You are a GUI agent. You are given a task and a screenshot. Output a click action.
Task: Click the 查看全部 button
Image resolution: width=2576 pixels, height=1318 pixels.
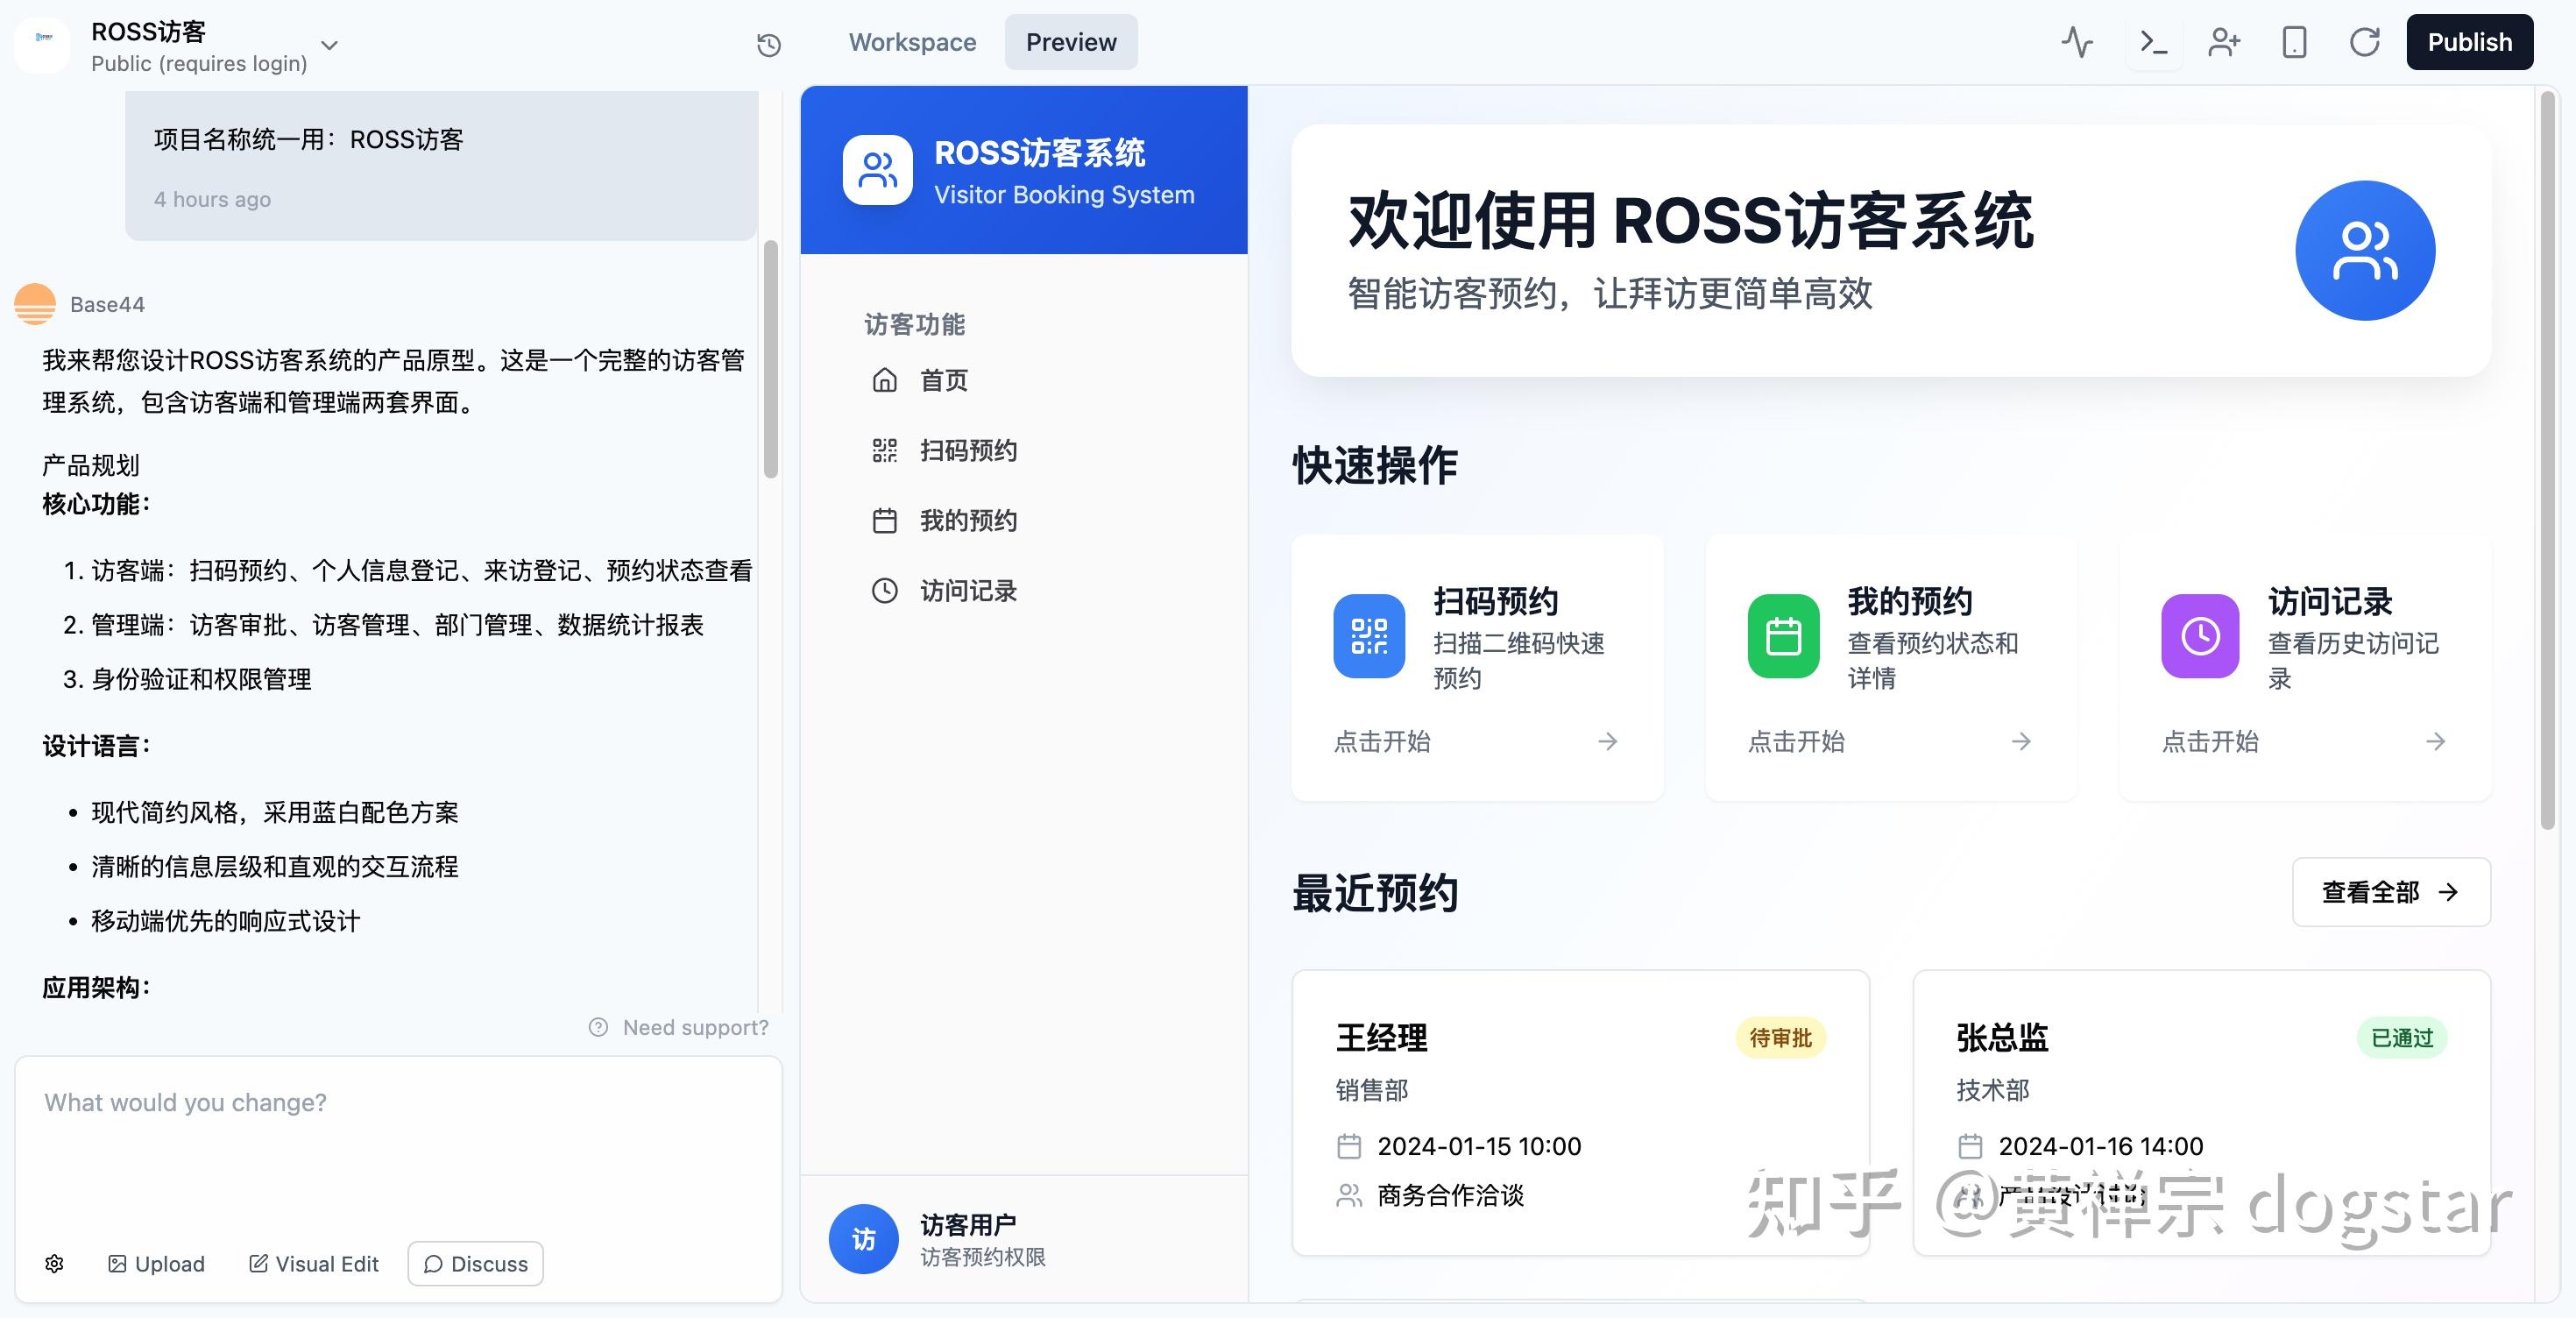[2391, 892]
